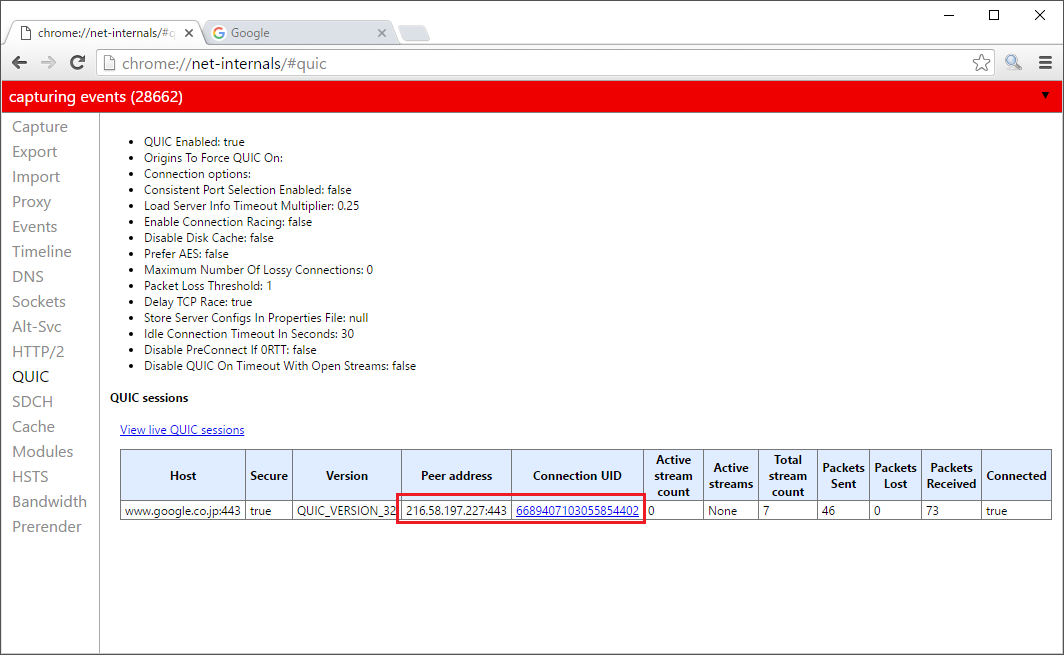
Task: Open the Chrome hamburger menu
Action: 1045,63
